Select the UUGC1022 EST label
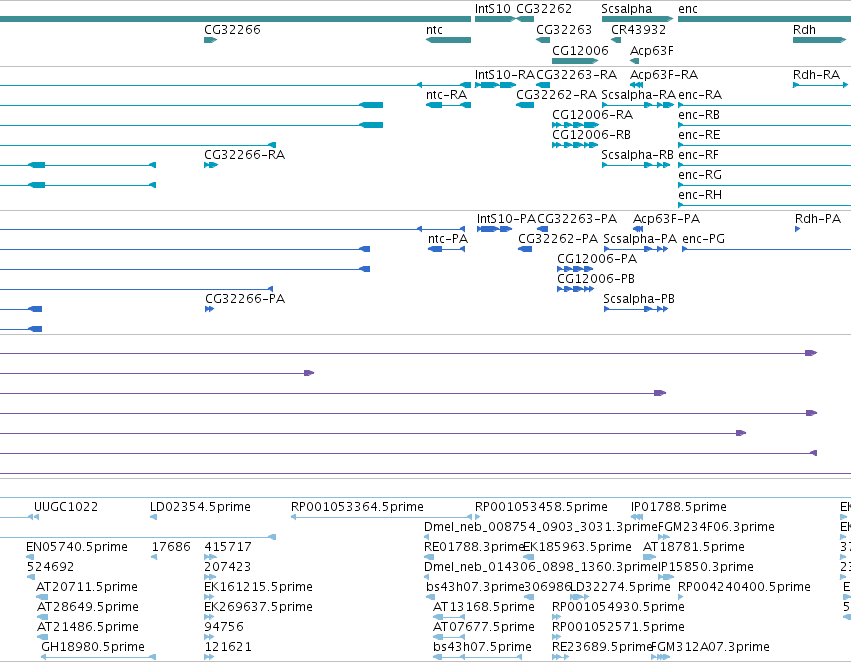 66,507
